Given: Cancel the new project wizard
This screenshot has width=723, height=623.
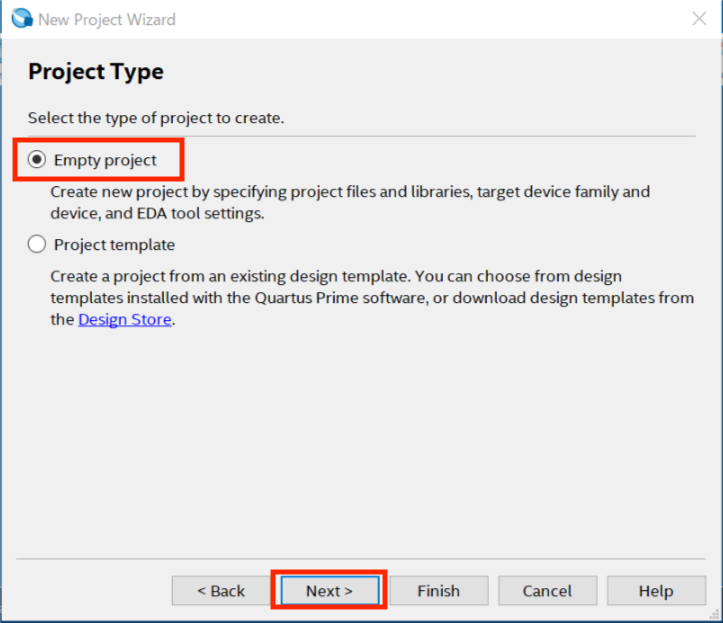Looking at the screenshot, I should click(547, 591).
